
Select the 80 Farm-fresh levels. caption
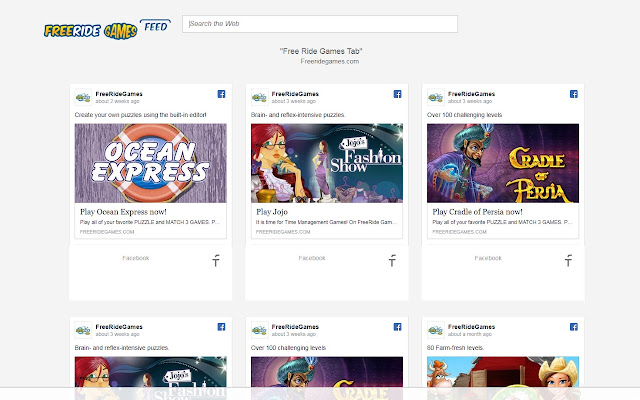(455, 348)
